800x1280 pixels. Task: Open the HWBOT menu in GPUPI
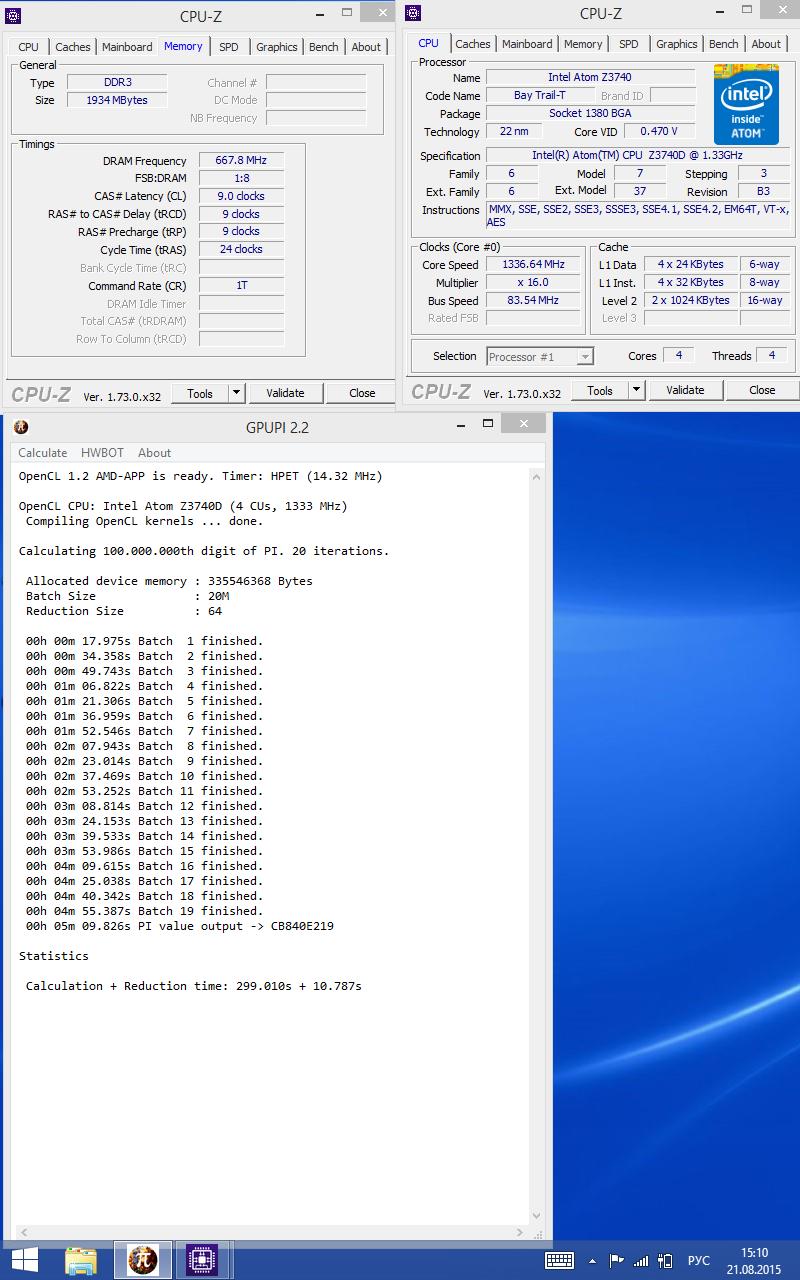(x=102, y=453)
